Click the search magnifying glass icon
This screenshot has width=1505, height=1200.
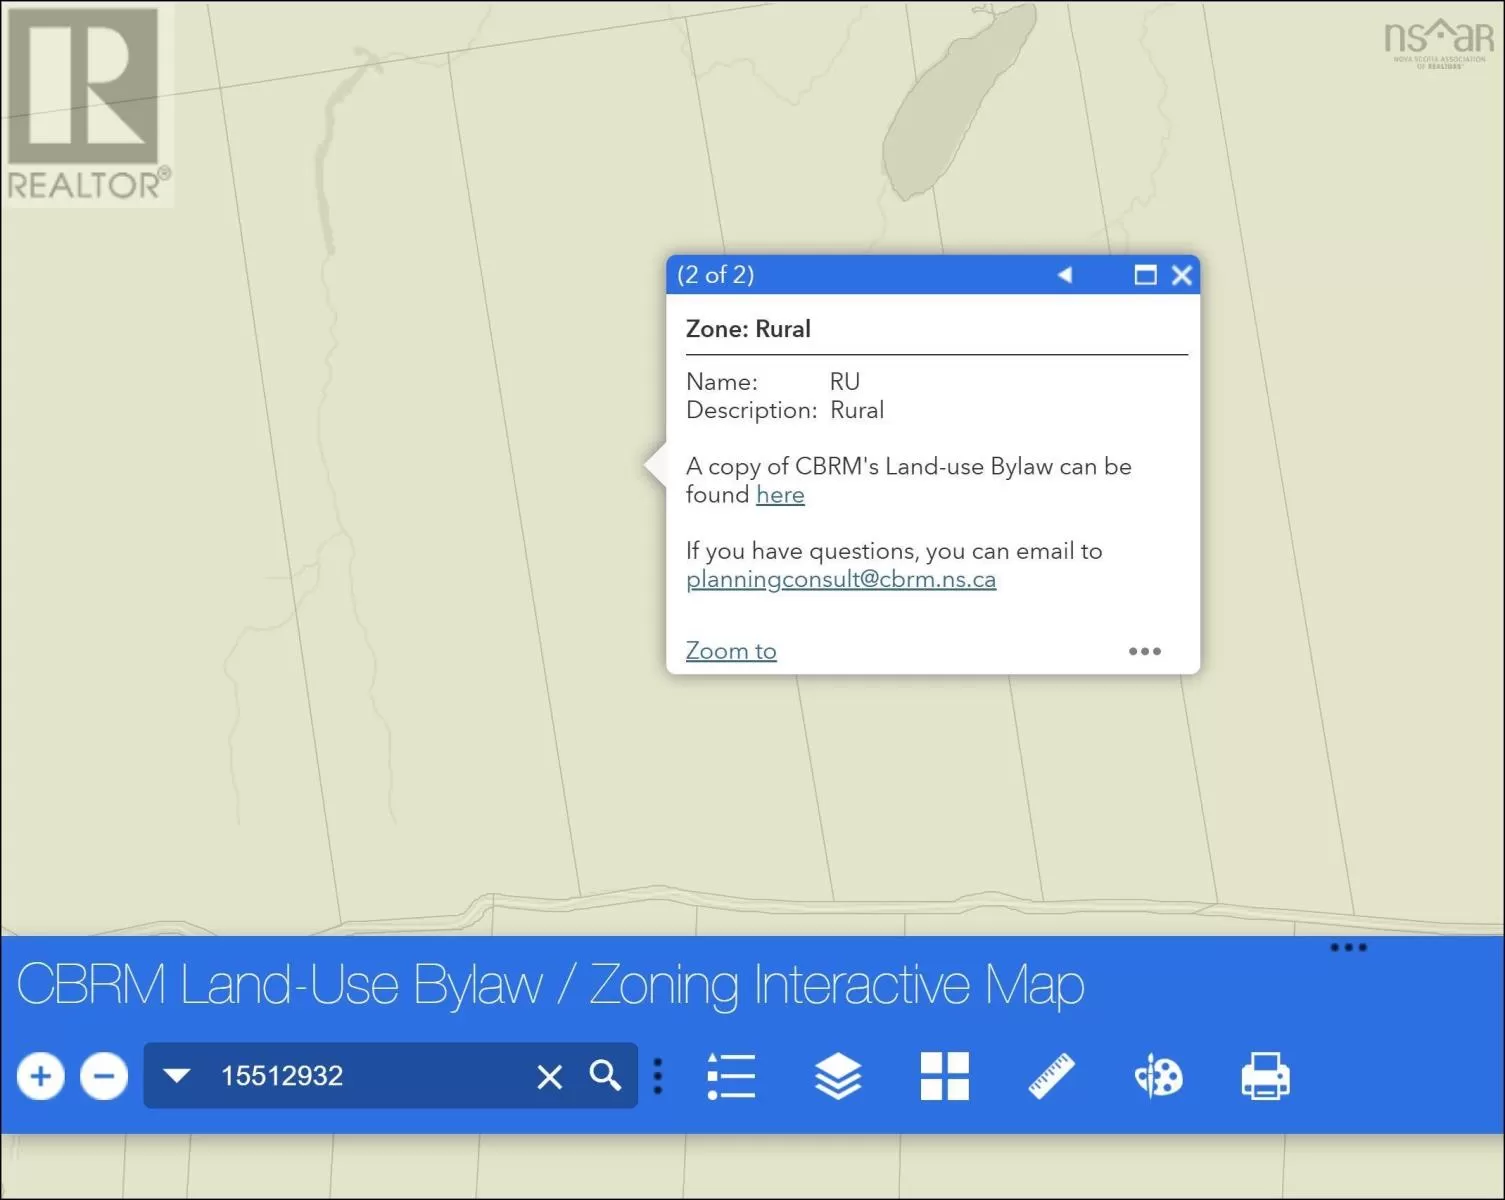pyautogui.click(x=605, y=1076)
